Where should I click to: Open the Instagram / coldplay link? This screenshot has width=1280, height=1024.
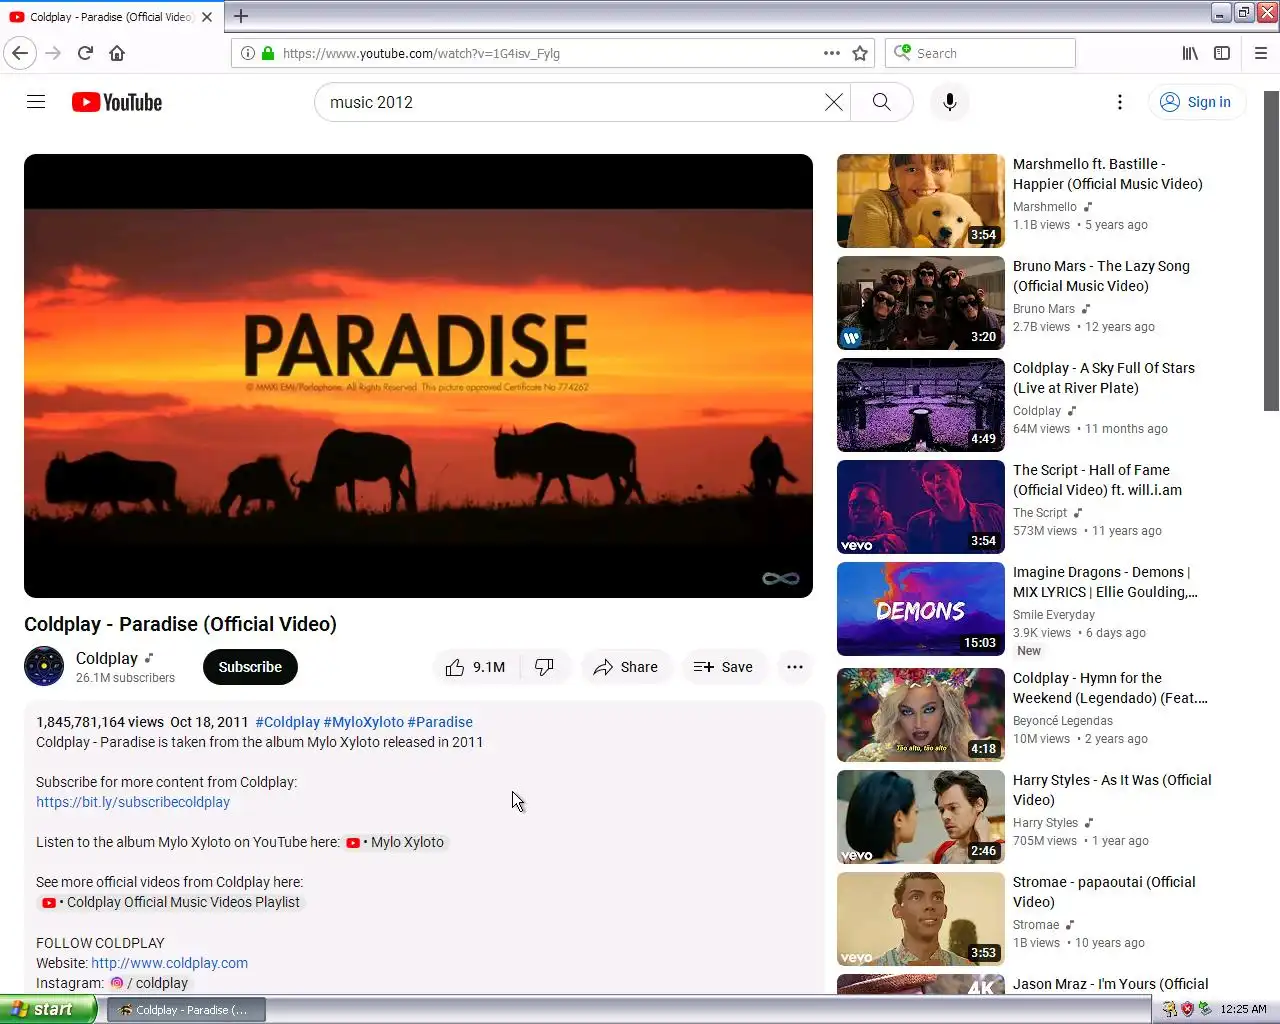pos(149,983)
